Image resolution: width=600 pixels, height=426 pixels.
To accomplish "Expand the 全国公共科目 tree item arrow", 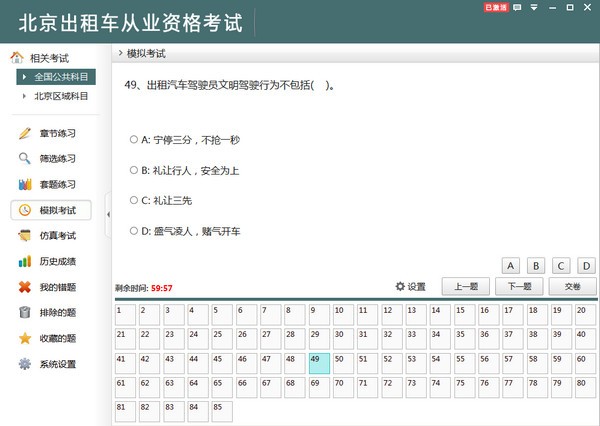I will click(24, 77).
